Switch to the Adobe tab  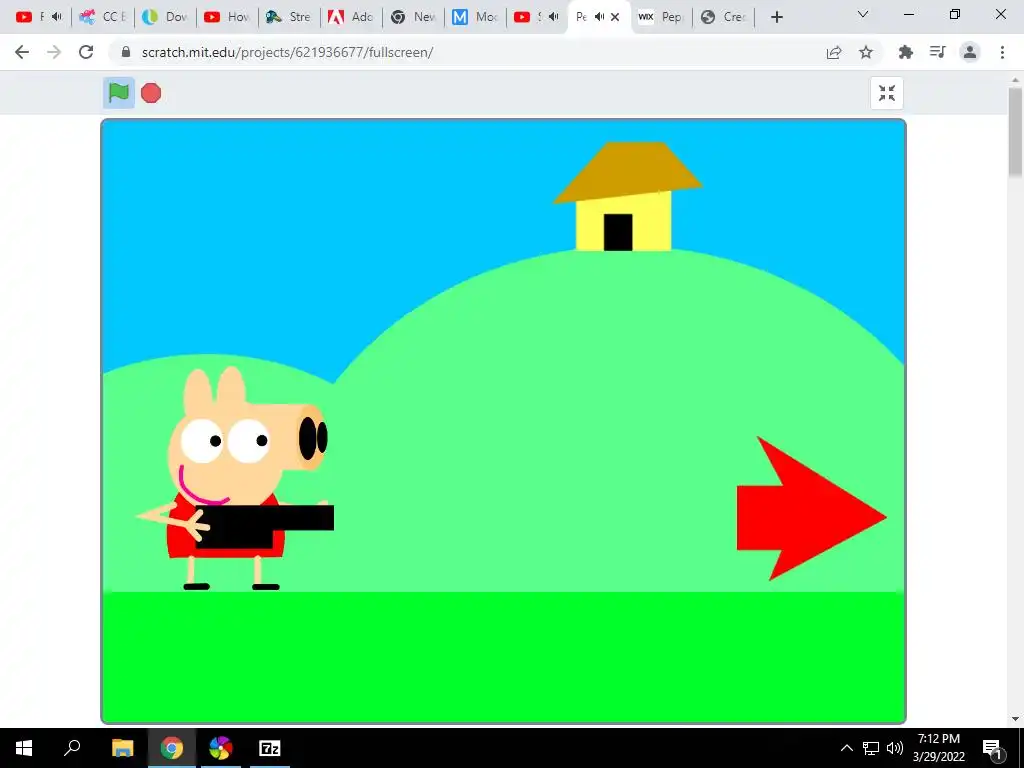tap(351, 17)
